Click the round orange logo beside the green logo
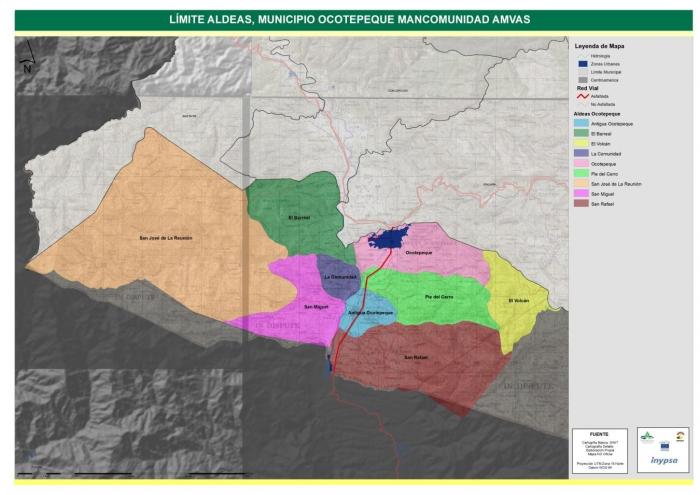The width and height of the screenshot is (700, 495). pos(680,436)
